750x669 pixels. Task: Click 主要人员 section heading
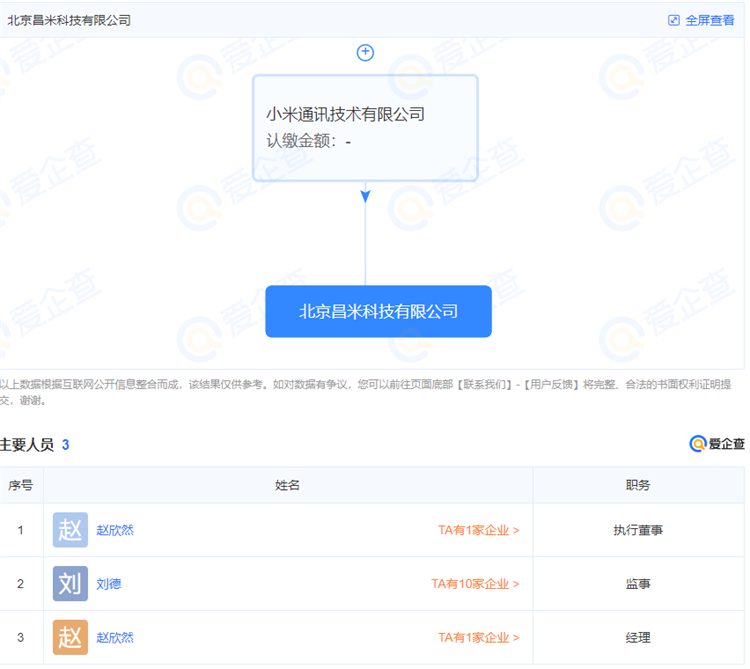pyautogui.click(x=27, y=445)
